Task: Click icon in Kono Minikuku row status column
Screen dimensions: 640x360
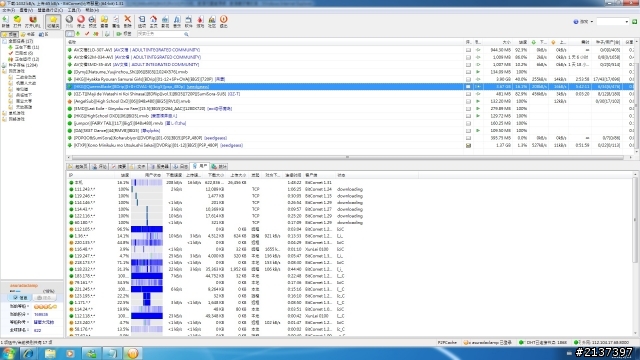Action: (468, 145)
